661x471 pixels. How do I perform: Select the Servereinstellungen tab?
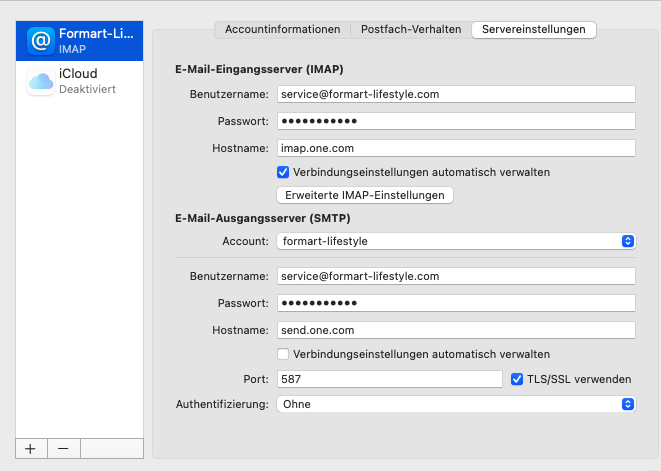point(533,30)
